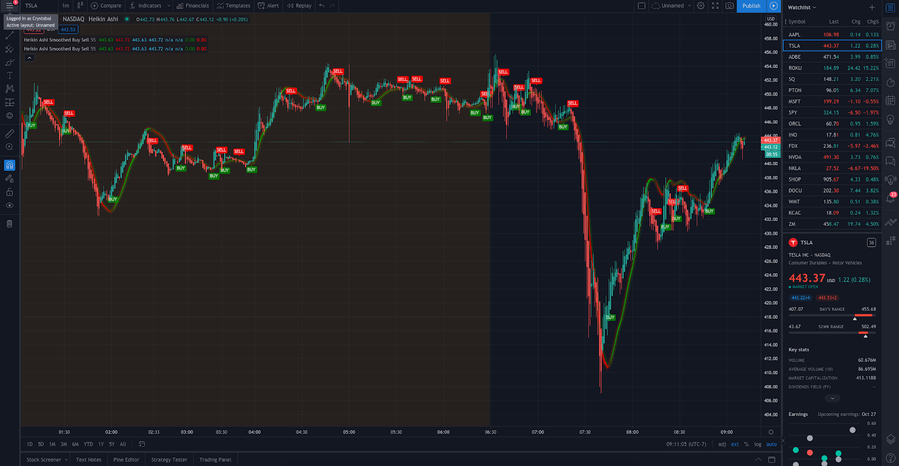Image resolution: width=899 pixels, height=466 pixels.
Task: Select the zoom in tool
Action: [10, 147]
